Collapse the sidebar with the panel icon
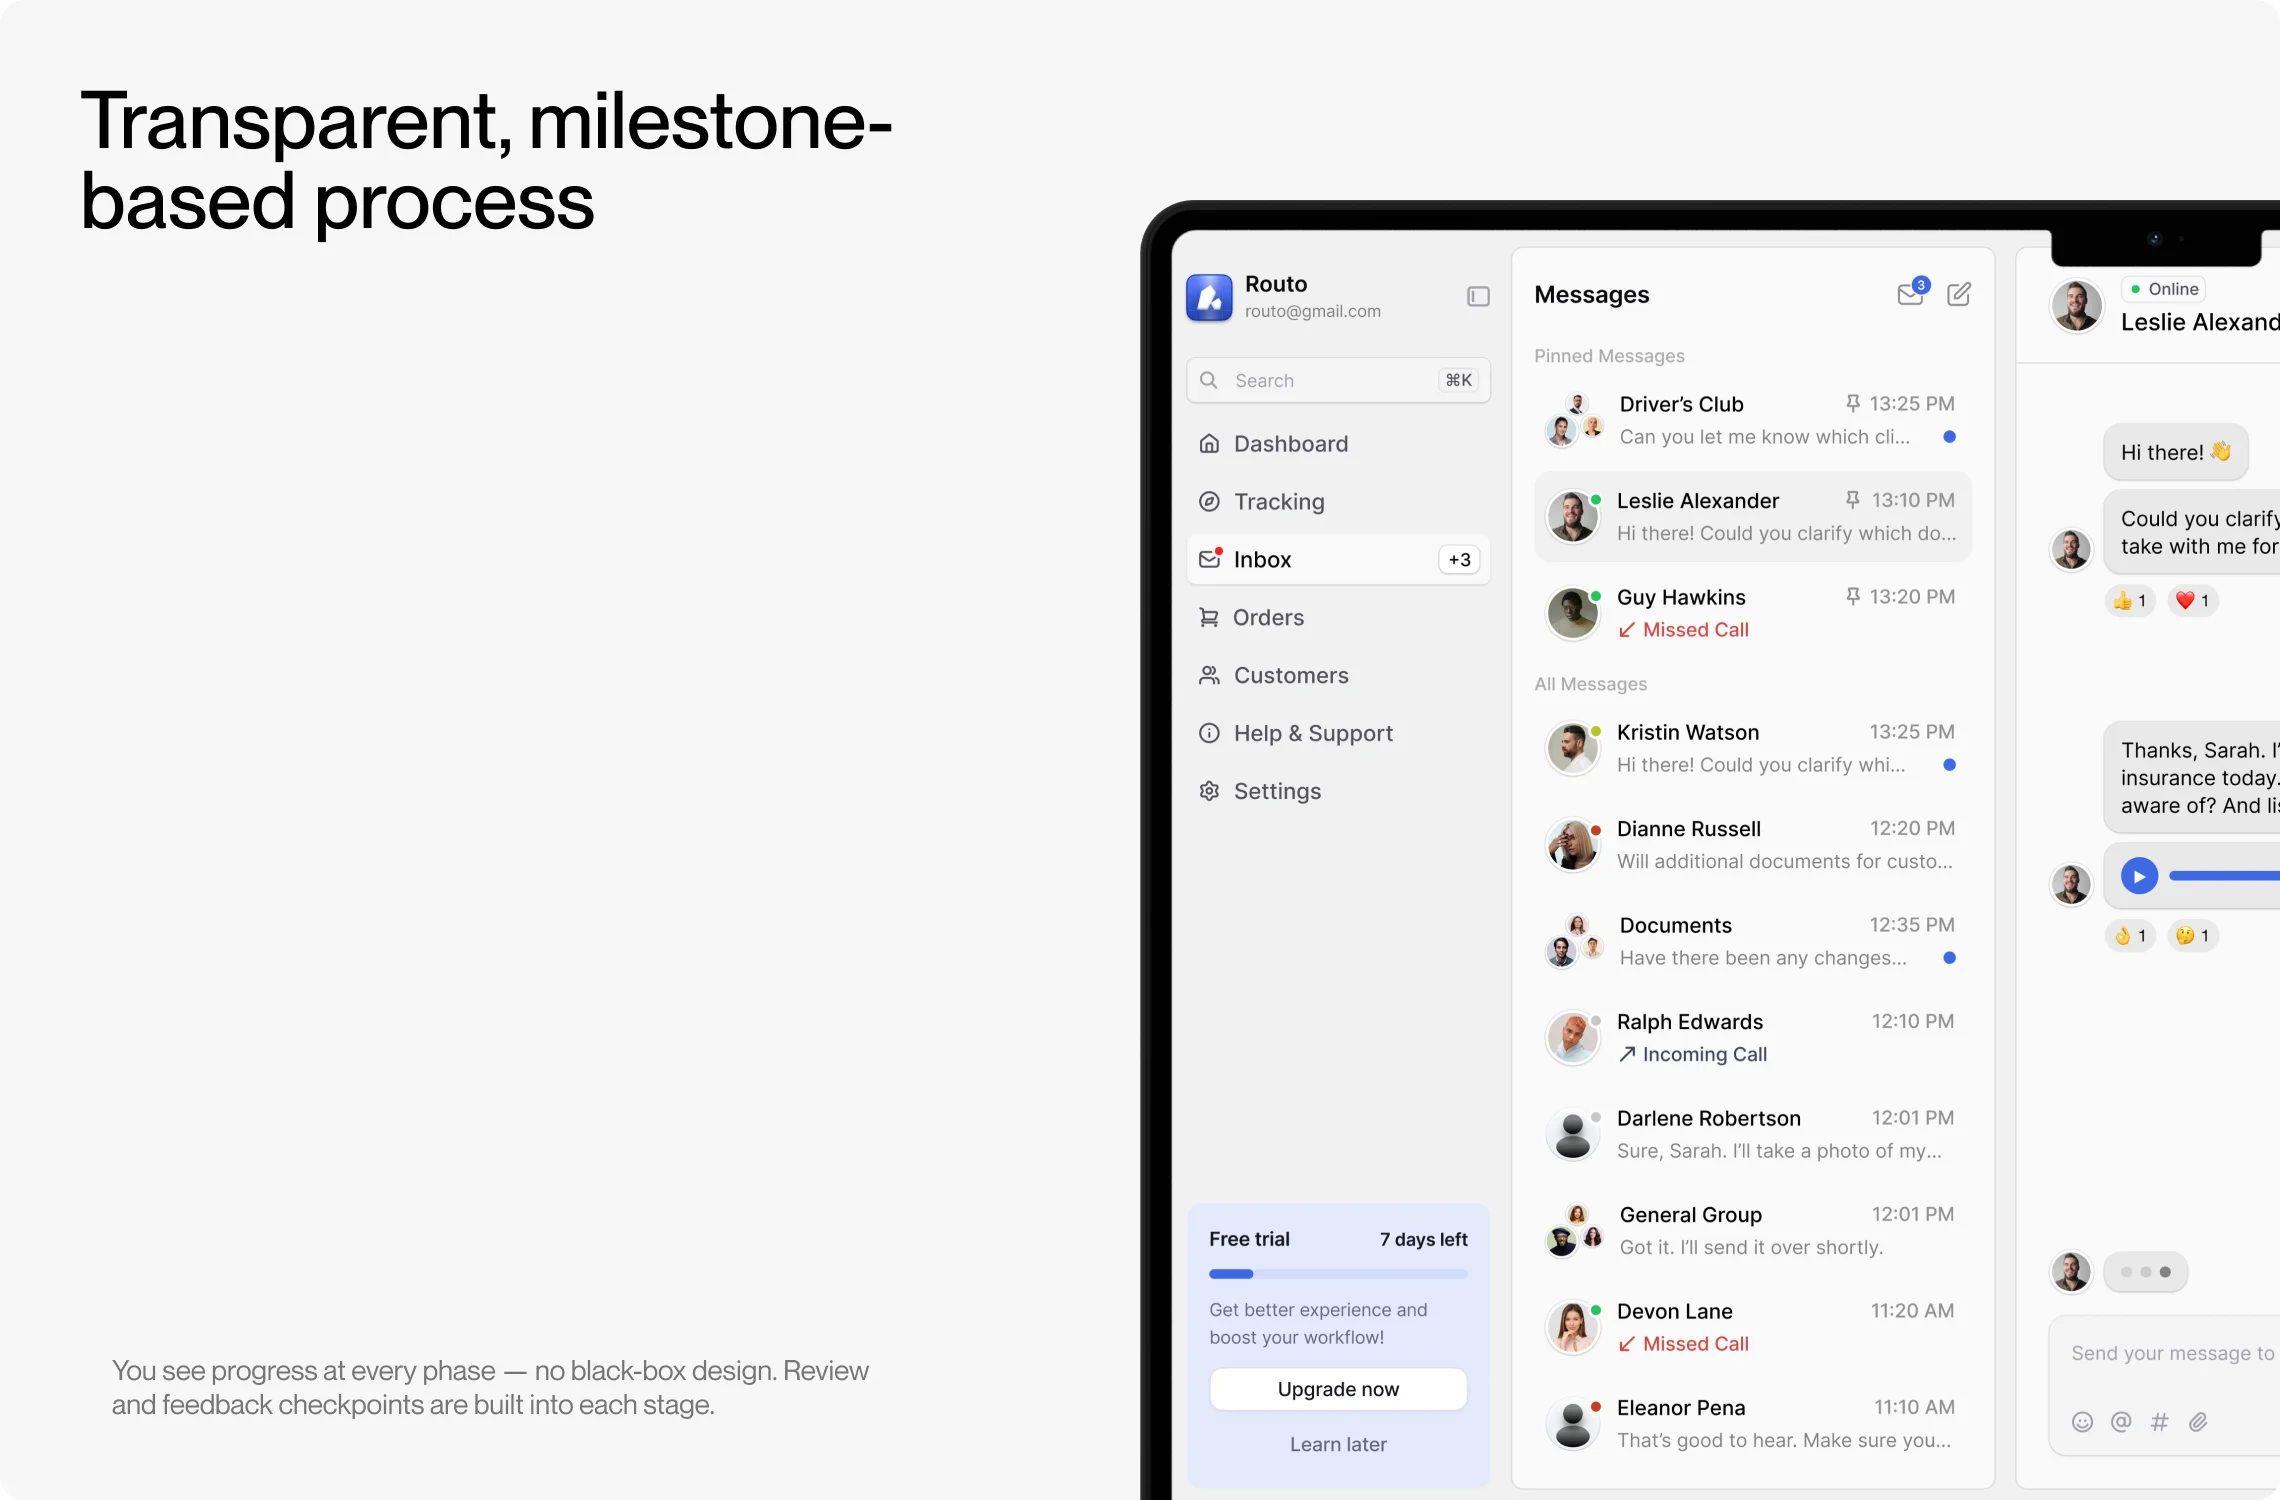 (1478, 297)
